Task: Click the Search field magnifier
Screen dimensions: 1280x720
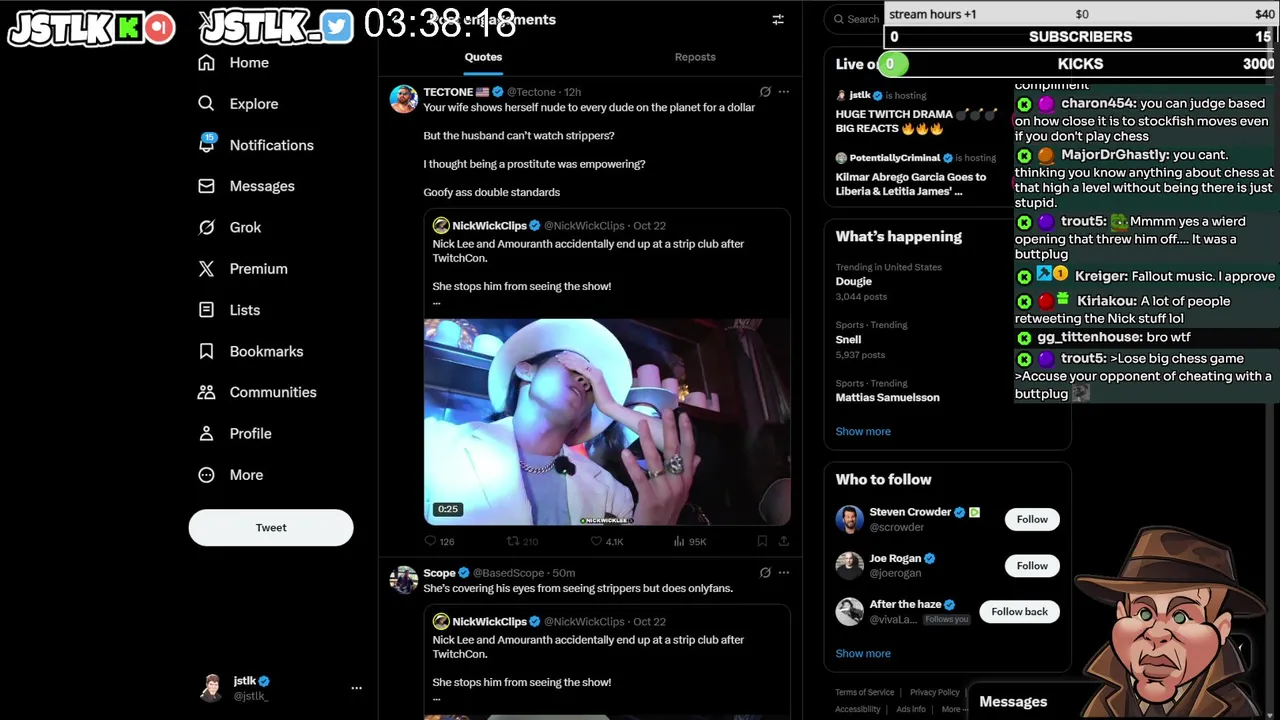Action: 840,19
